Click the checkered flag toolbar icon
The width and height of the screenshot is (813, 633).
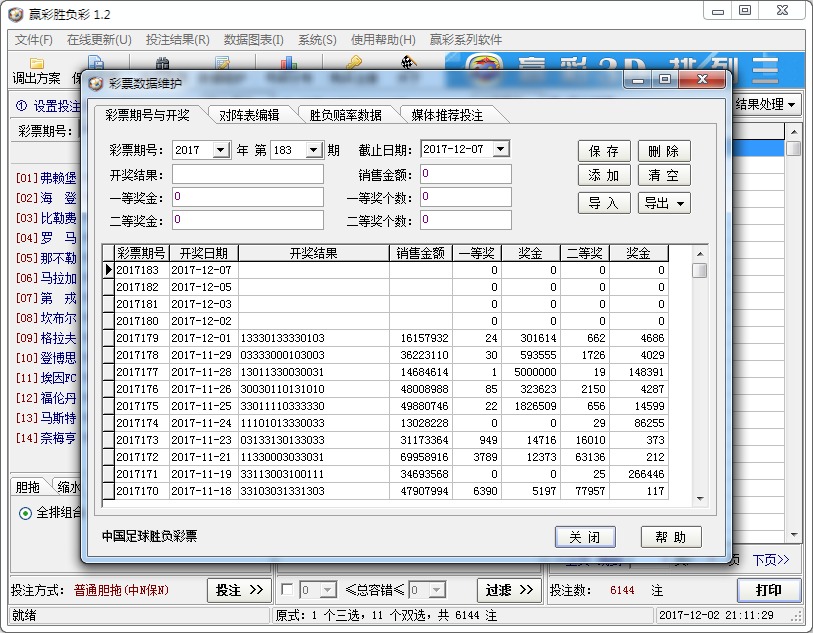click(x=408, y=62)
